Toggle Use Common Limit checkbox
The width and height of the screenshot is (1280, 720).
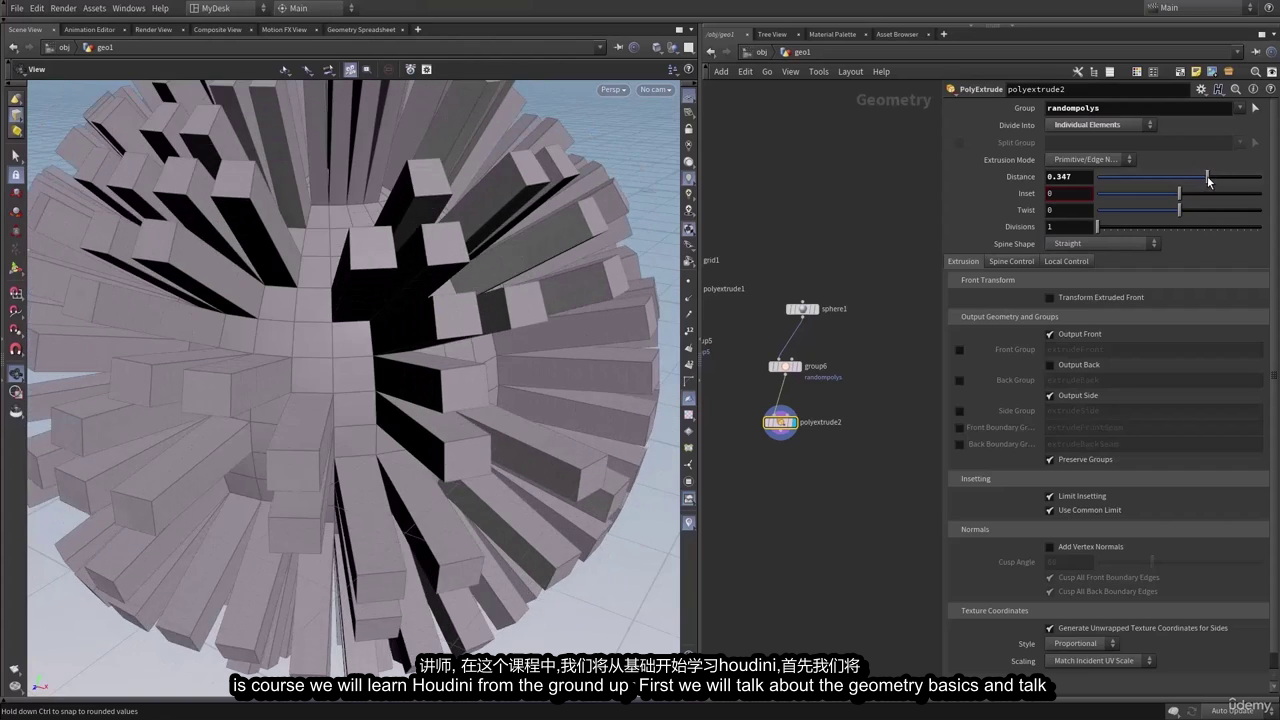coord(1049,510)
